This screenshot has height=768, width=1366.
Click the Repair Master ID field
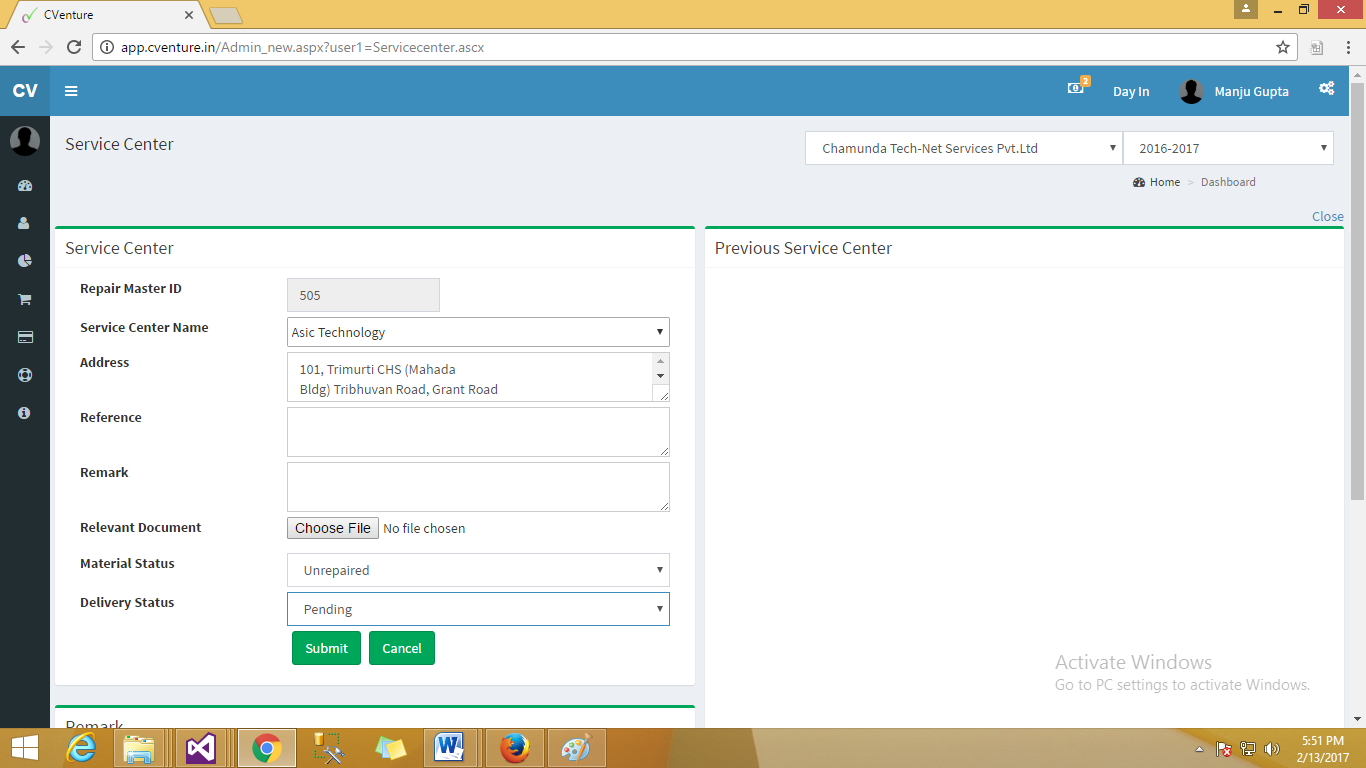[x=363, y=295]
